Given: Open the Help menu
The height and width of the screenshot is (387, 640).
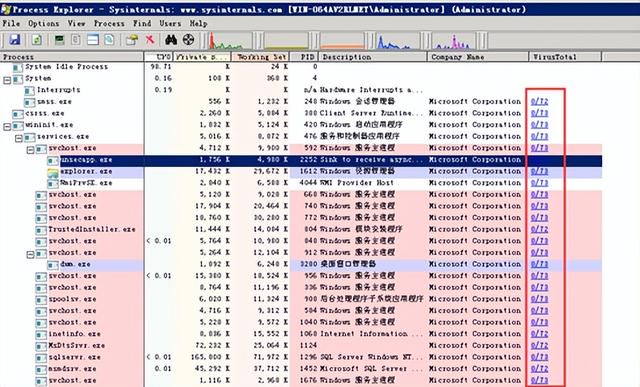Looking at the screenshot, I should click(198, 24).
